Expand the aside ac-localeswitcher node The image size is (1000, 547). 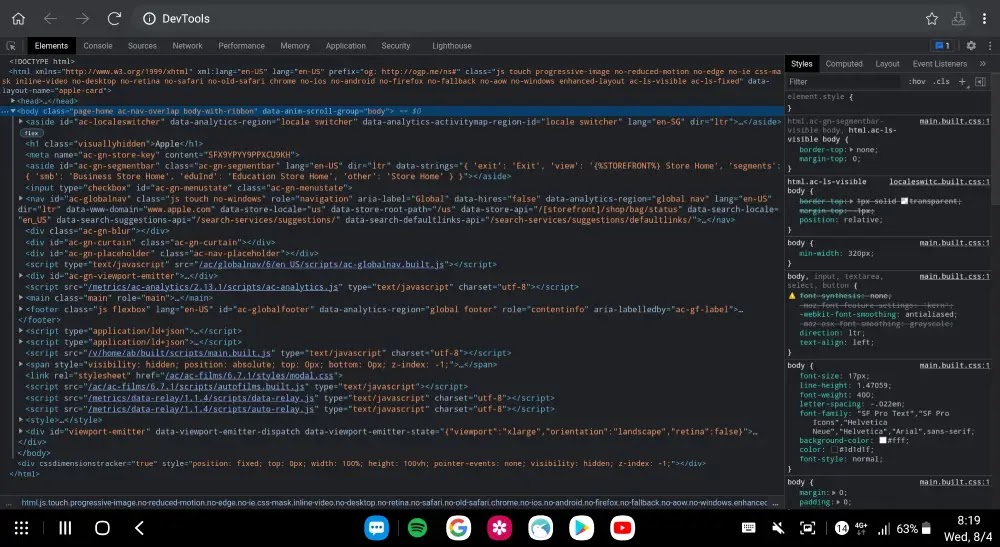(21, 121)
